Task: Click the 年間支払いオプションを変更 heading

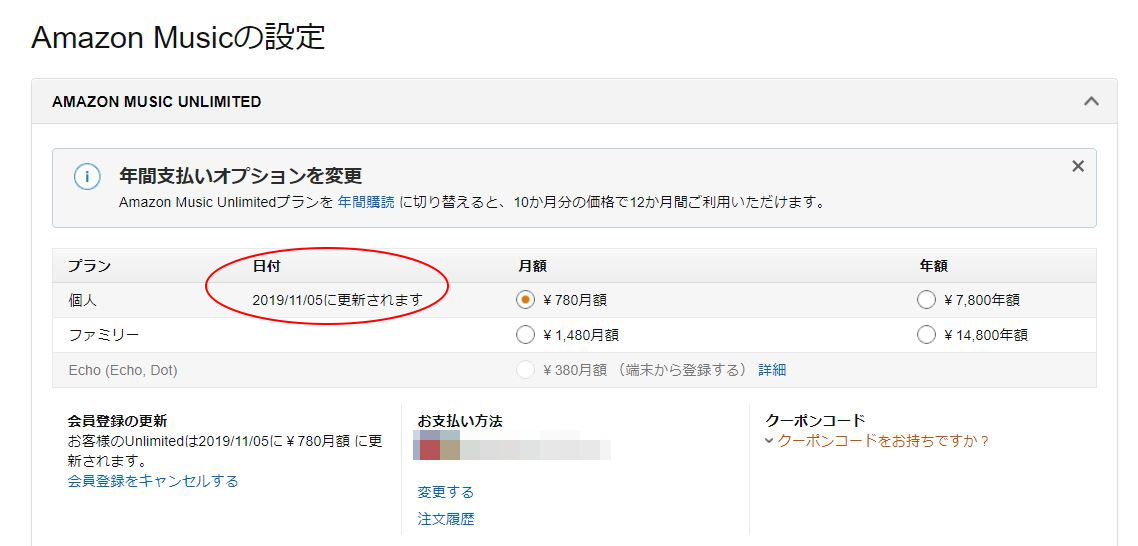Action: [x=240, y=176]
